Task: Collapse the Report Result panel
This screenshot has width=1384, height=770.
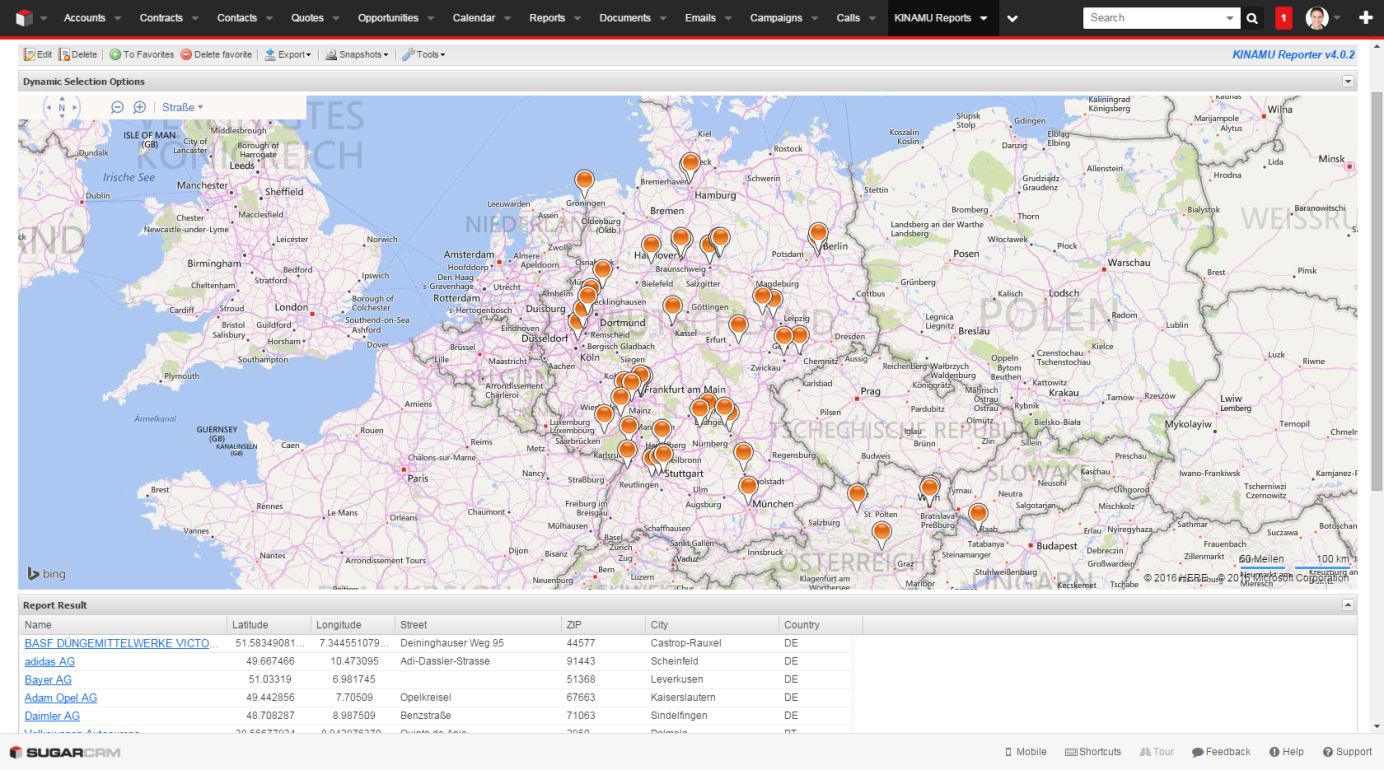Action: [x=1348, y=605]
